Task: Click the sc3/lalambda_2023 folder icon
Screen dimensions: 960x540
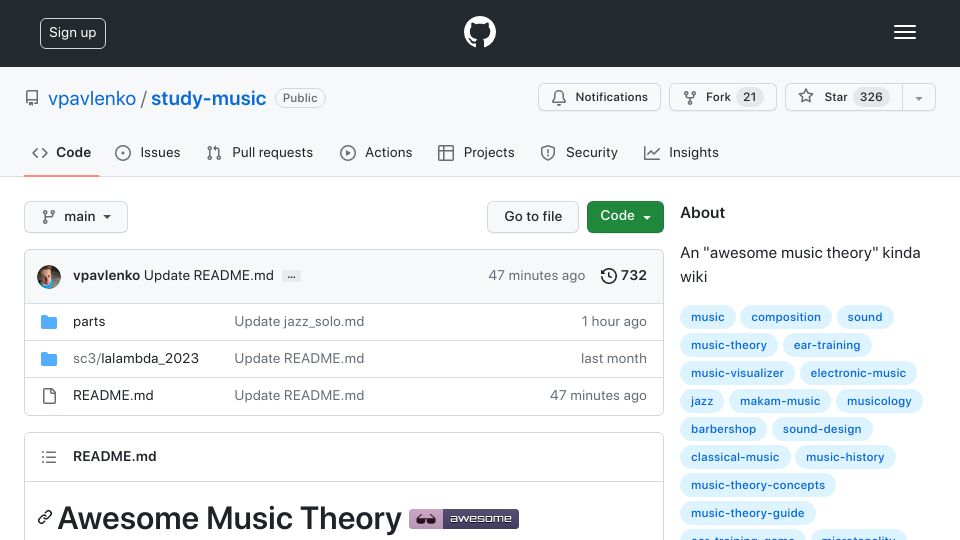Action: click(49, 359)
